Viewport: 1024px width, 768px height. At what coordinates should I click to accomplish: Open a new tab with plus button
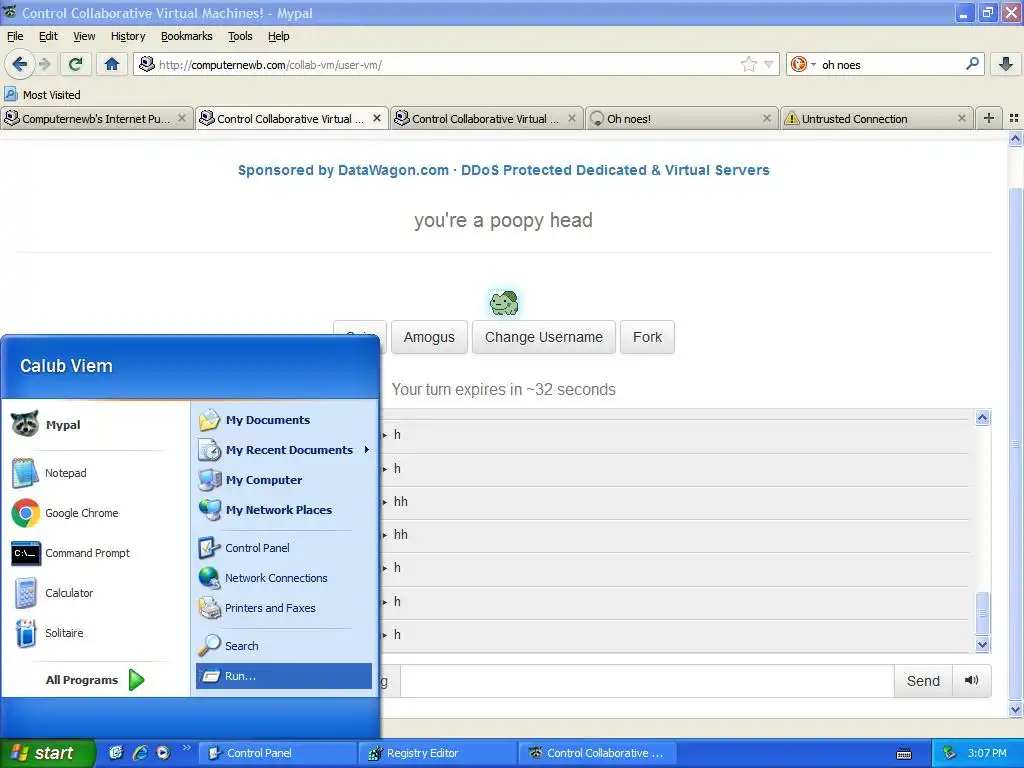pyautogui.click(x=989, y=118)
